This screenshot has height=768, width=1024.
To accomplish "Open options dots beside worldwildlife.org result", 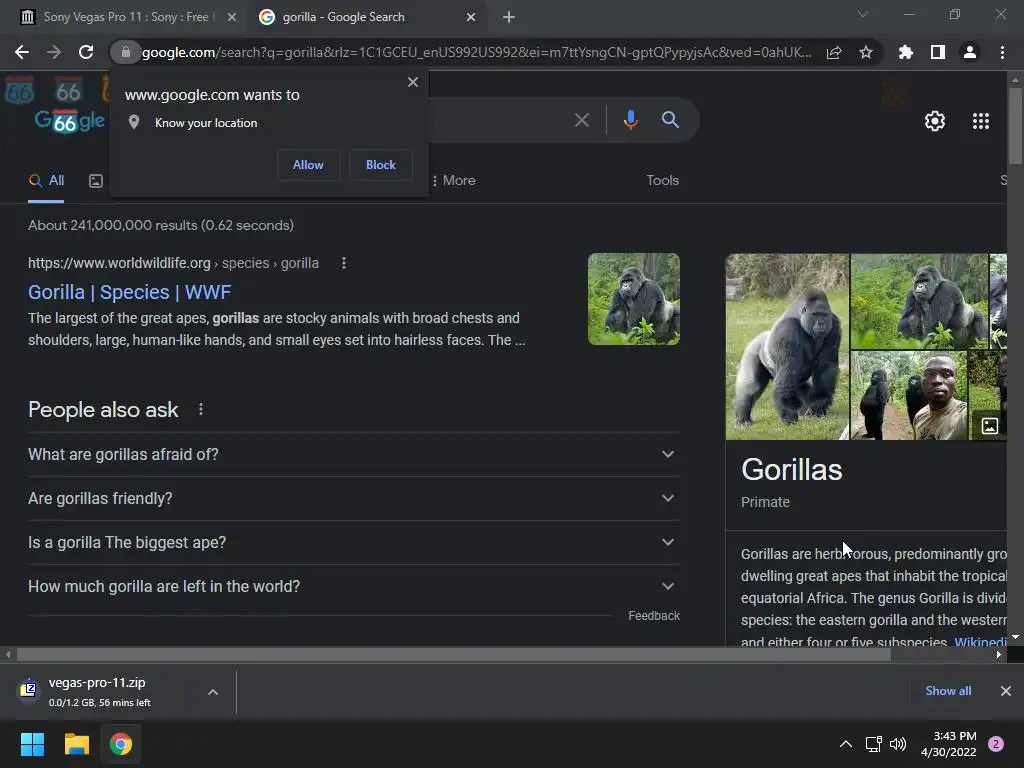I will click(x=344, y=263).
